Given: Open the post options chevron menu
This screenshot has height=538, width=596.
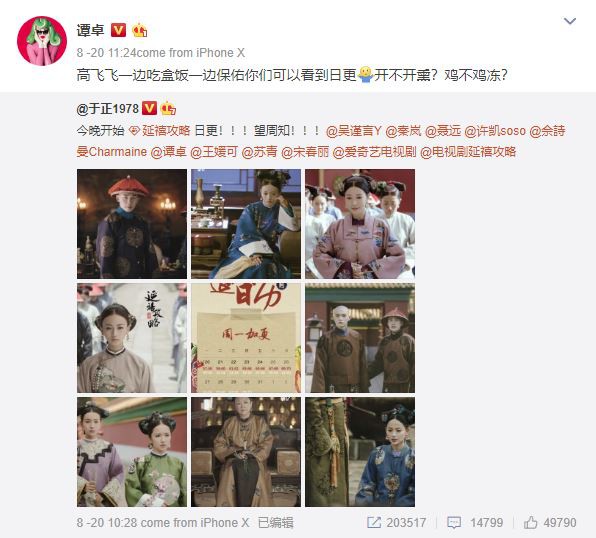Looking at the screenshot, I should 569,21.
